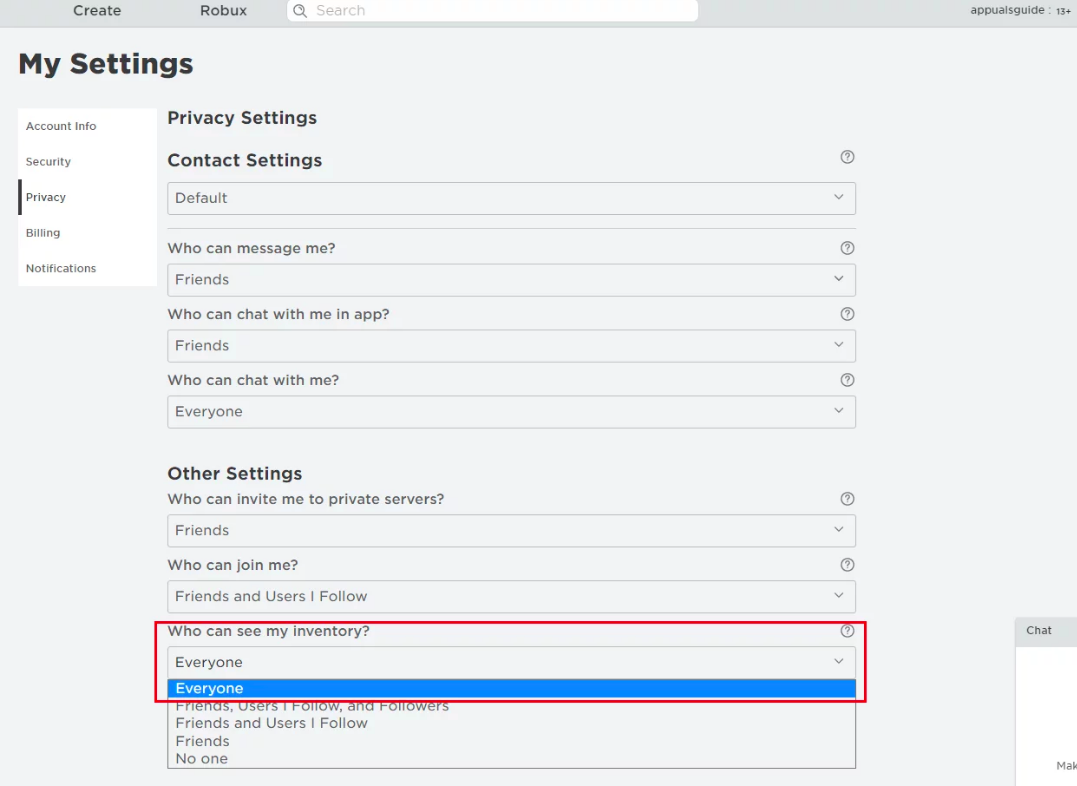Click help icon for Who can chat with me
The height and width of the screenshot is (786, 1077).
(x=847, y=380)
